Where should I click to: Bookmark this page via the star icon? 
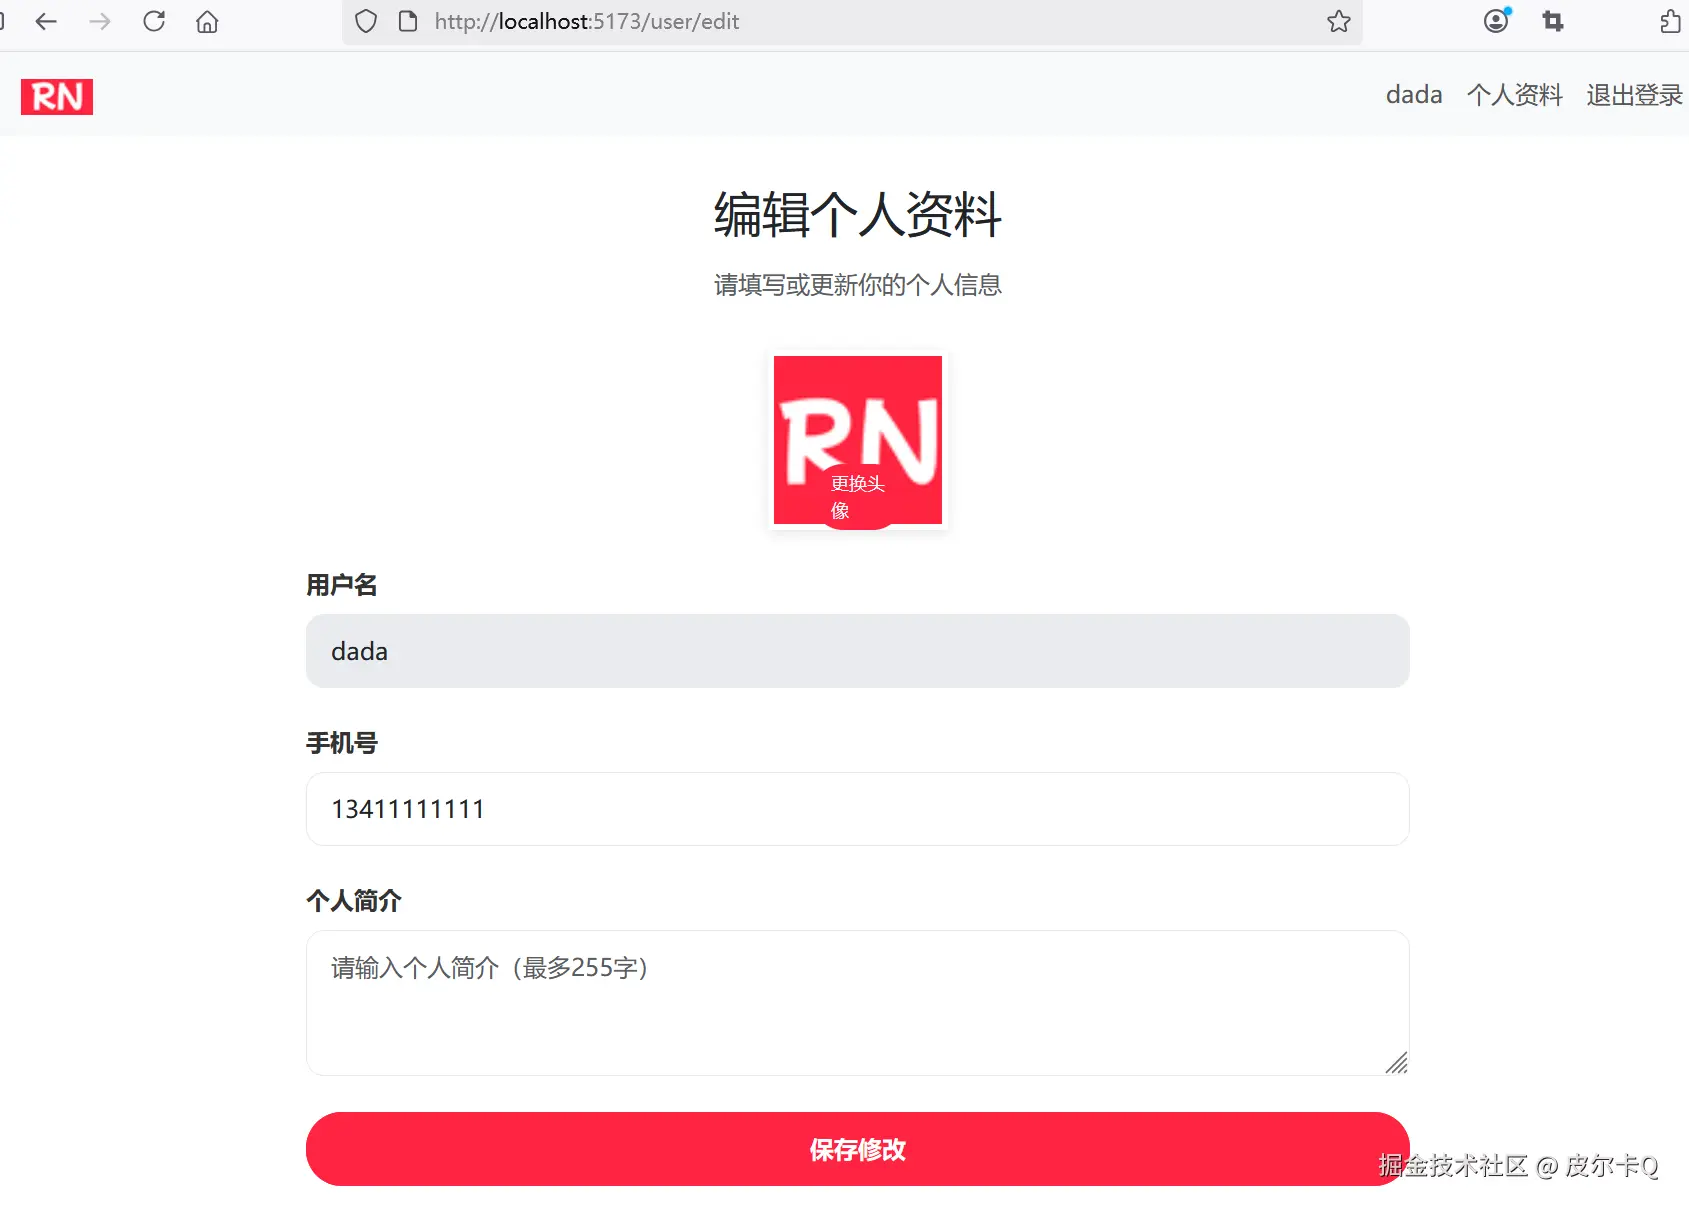point(1338,21)
